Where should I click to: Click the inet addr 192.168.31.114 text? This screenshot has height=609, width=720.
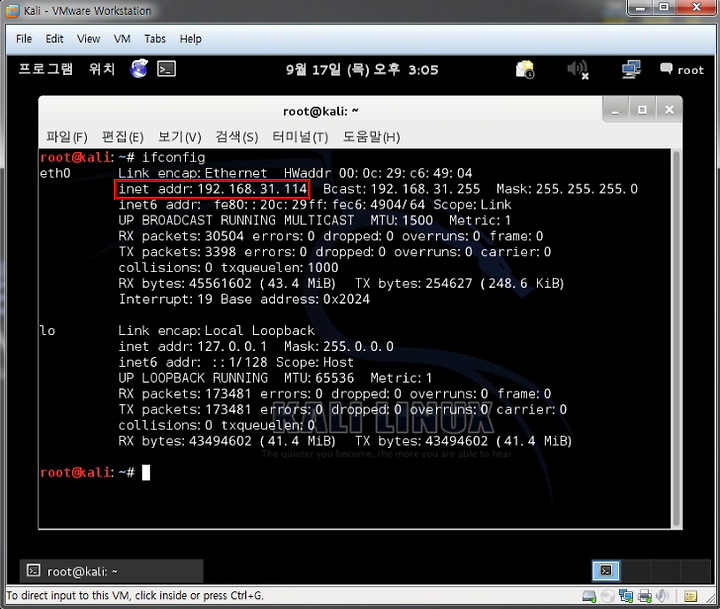pyautogui.click(x=213, y=189)
